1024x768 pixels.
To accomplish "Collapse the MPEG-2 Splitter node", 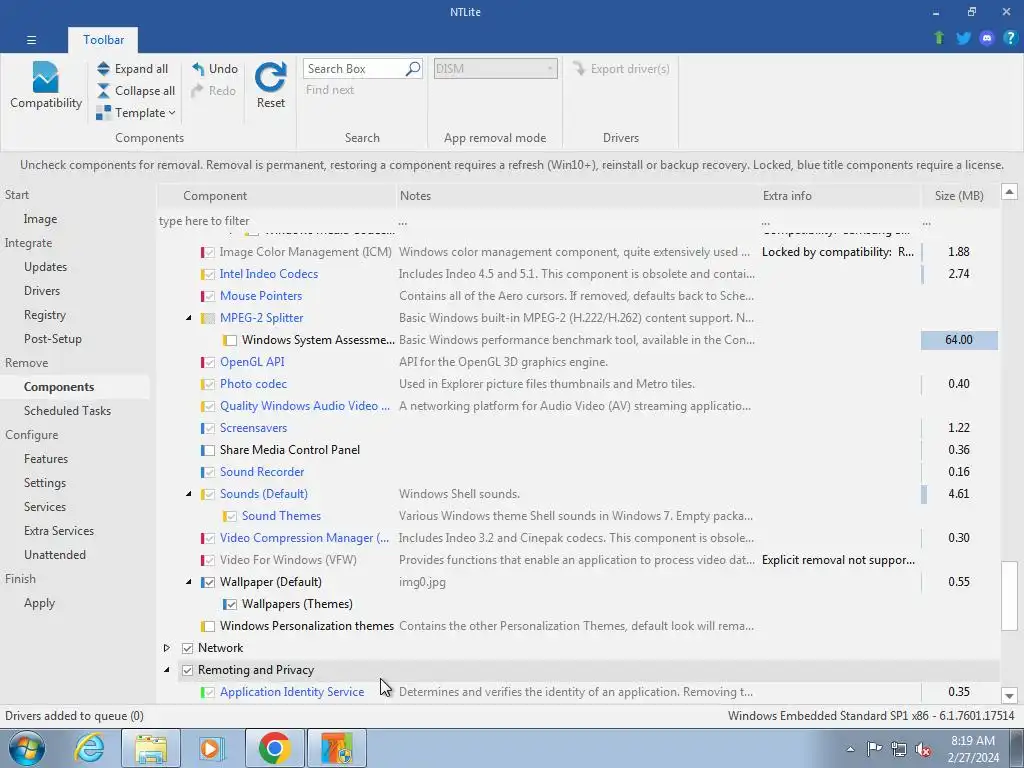I will point(189,318).
